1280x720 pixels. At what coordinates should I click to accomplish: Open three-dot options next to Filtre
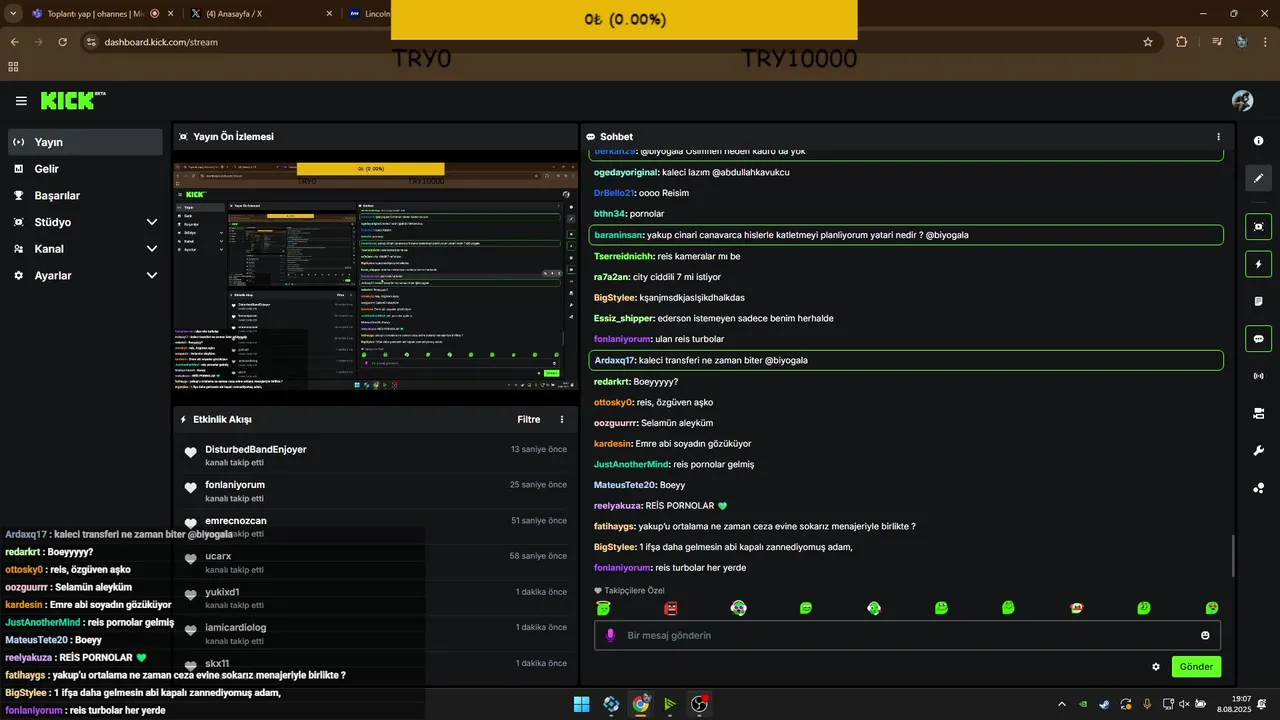[562, 420]
